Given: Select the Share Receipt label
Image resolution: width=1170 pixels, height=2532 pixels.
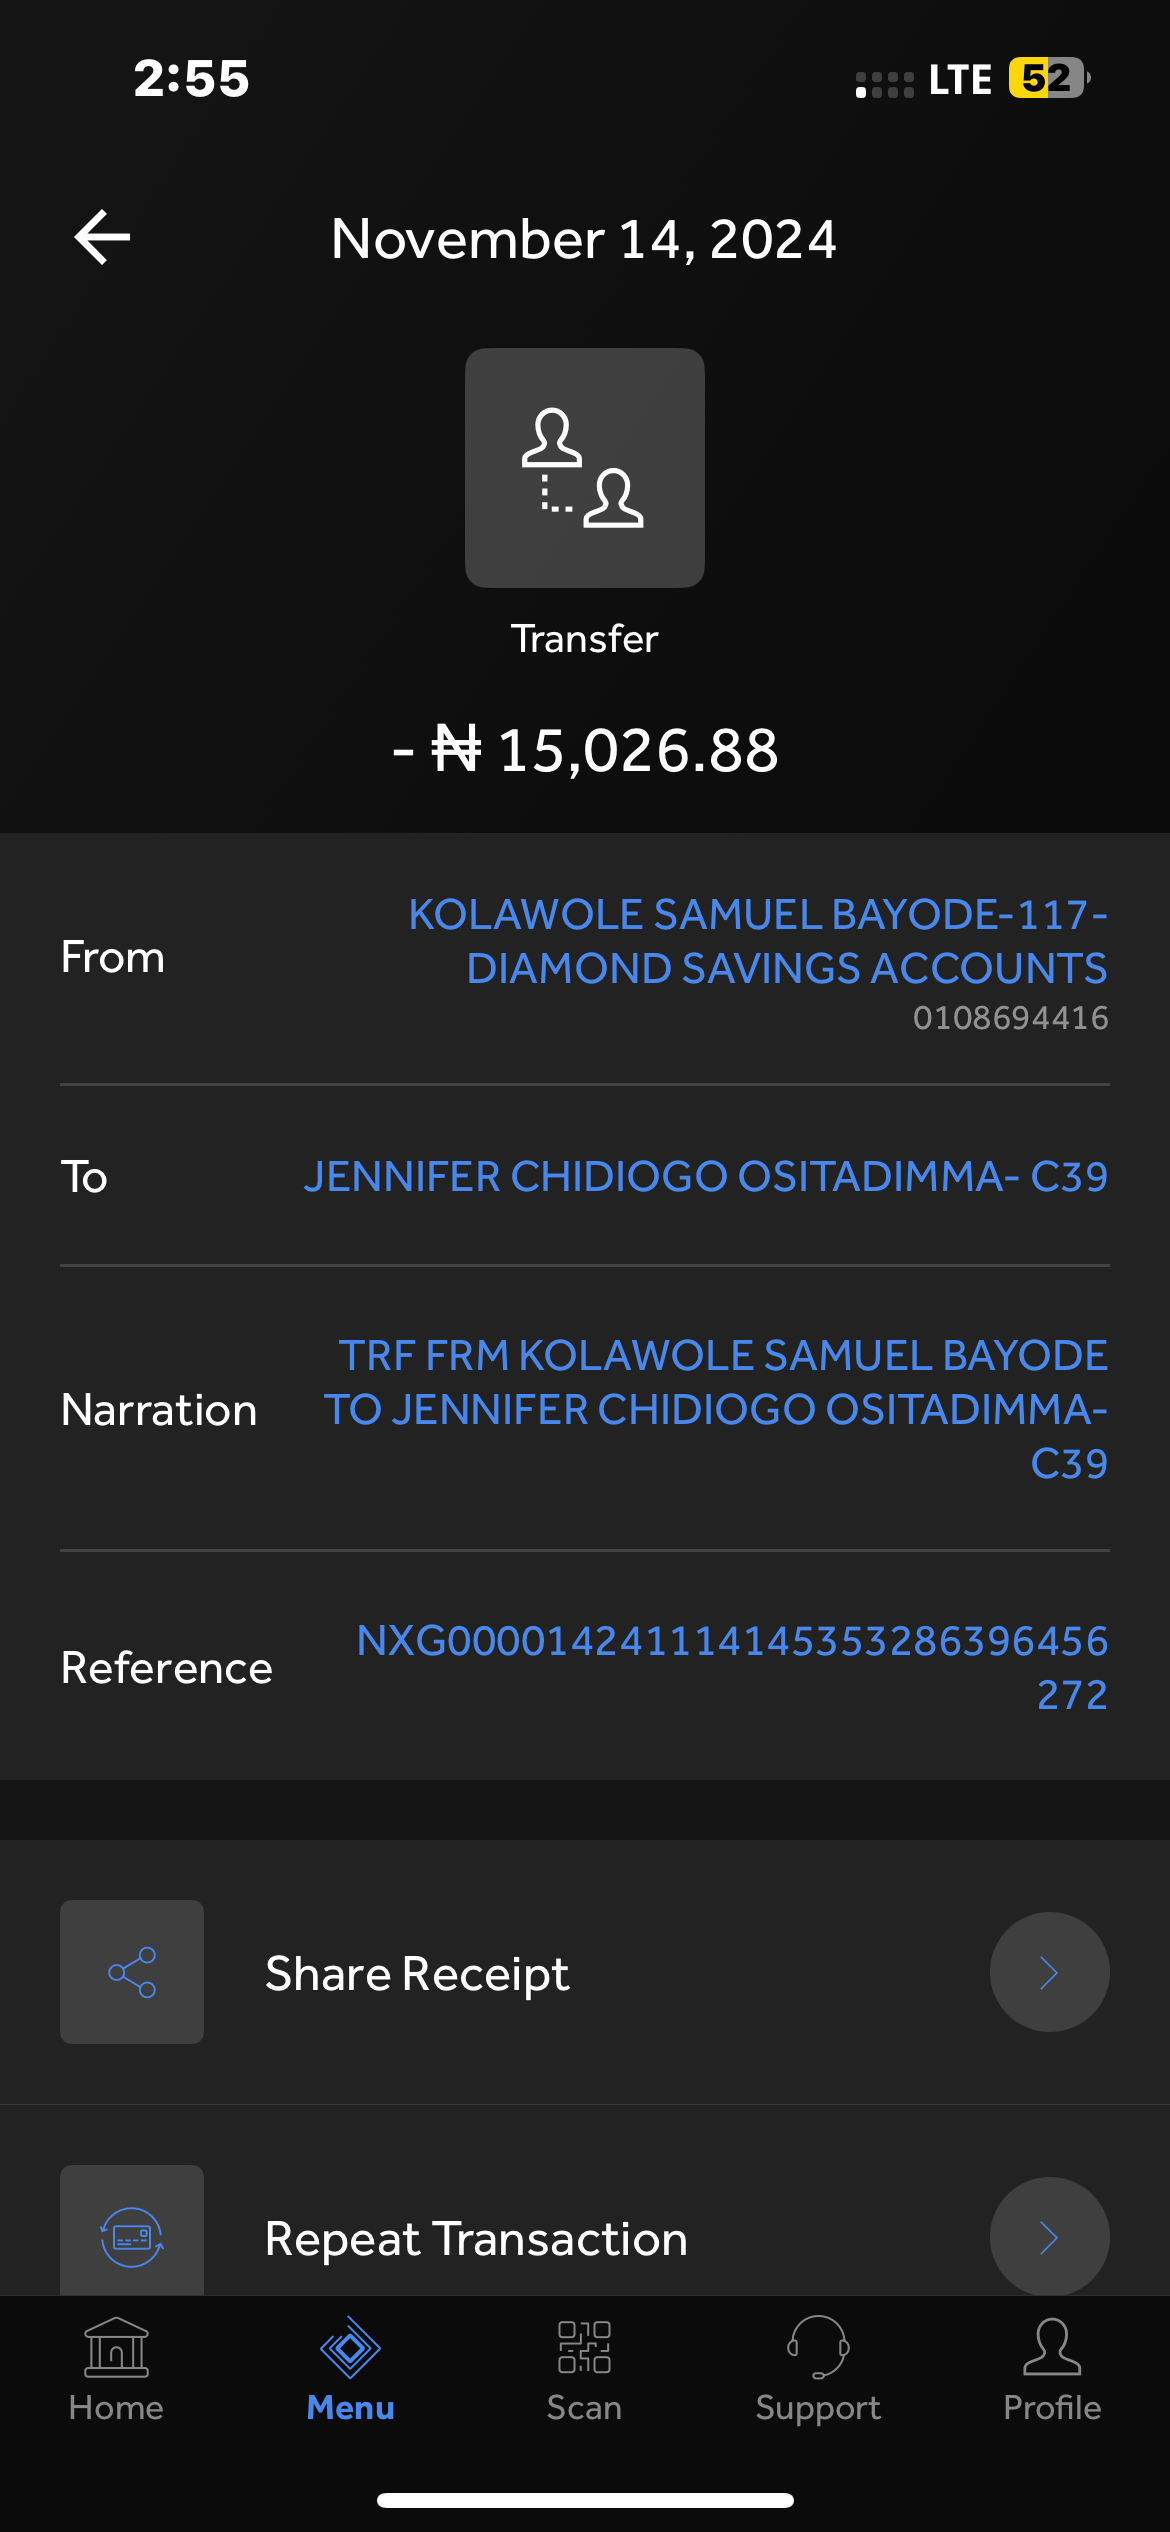Looking at the screenshot, I should [417, 1973].
